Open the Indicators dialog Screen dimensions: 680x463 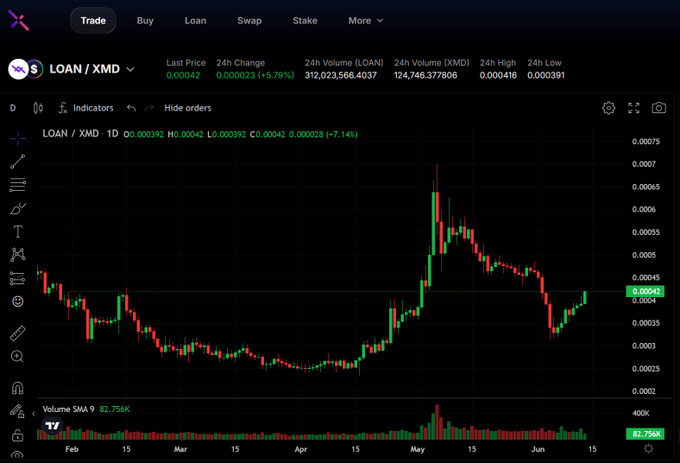(x=86, y=108)
